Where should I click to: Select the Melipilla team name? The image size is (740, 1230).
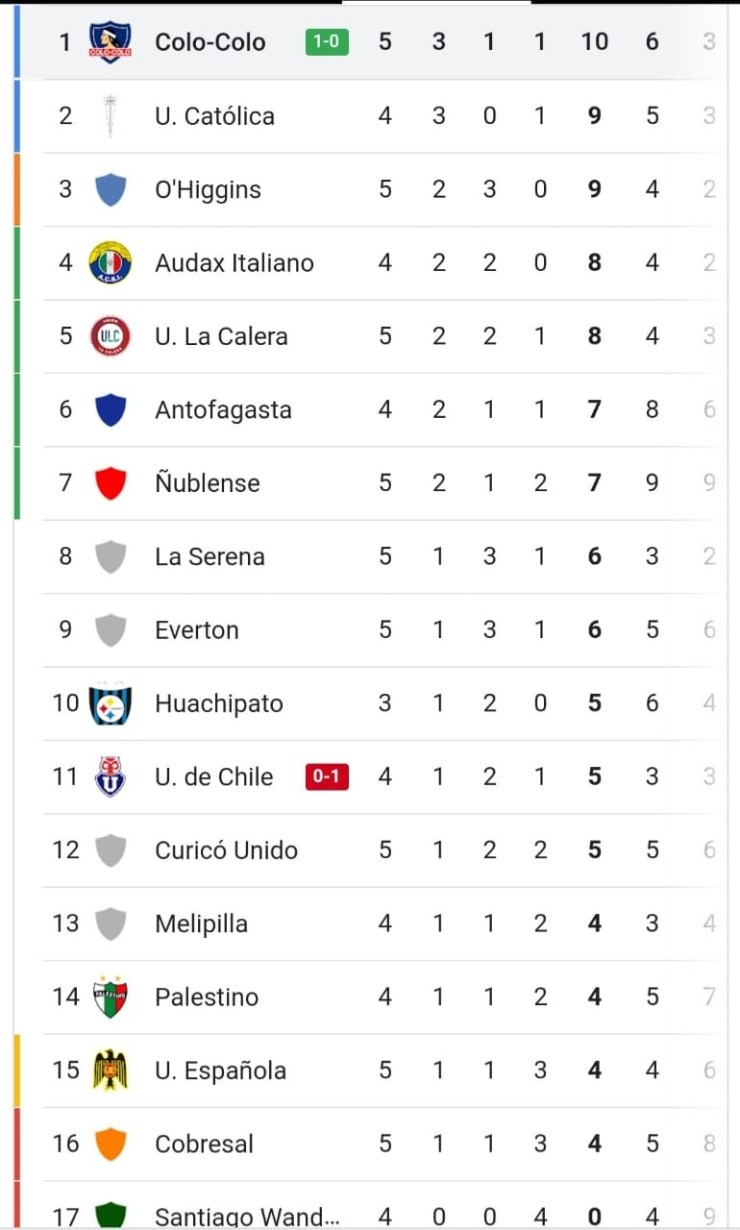(201, 924)
